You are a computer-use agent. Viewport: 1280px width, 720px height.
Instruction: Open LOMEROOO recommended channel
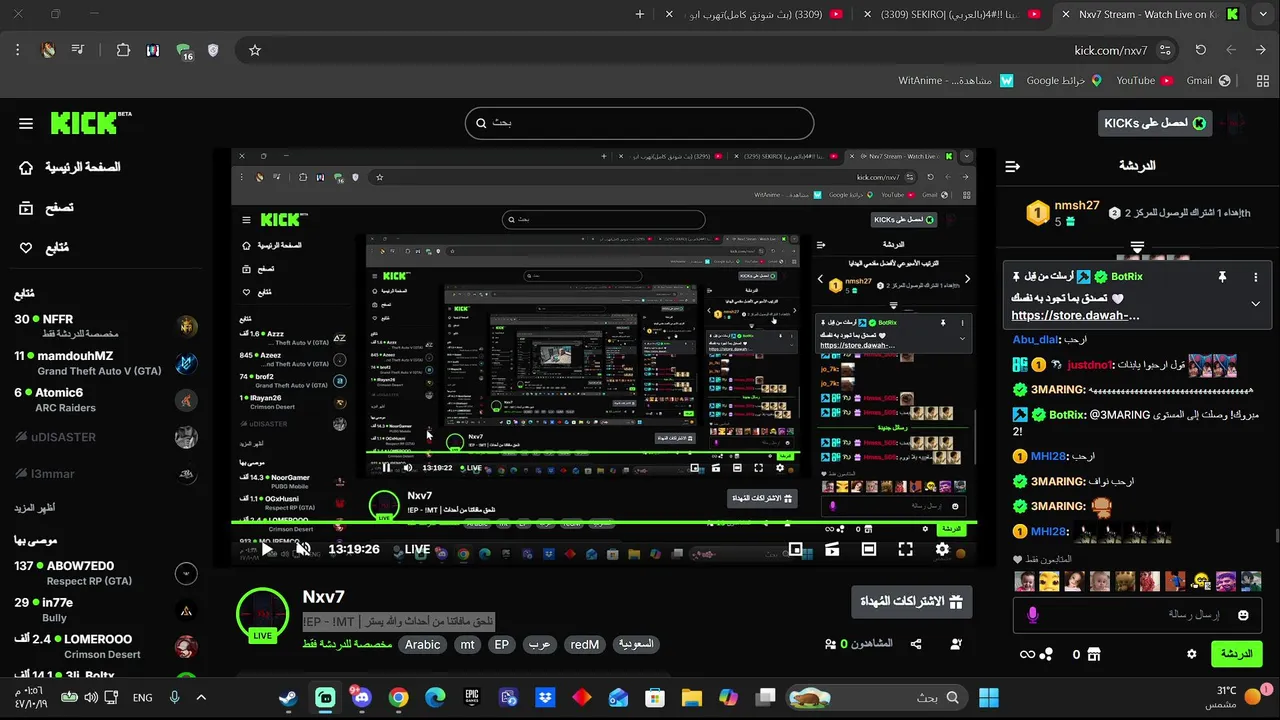105,647
